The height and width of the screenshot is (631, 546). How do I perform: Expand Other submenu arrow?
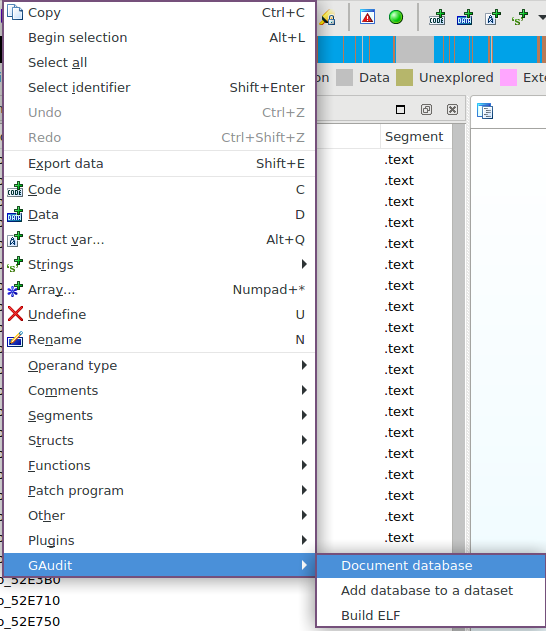point(304,515)
